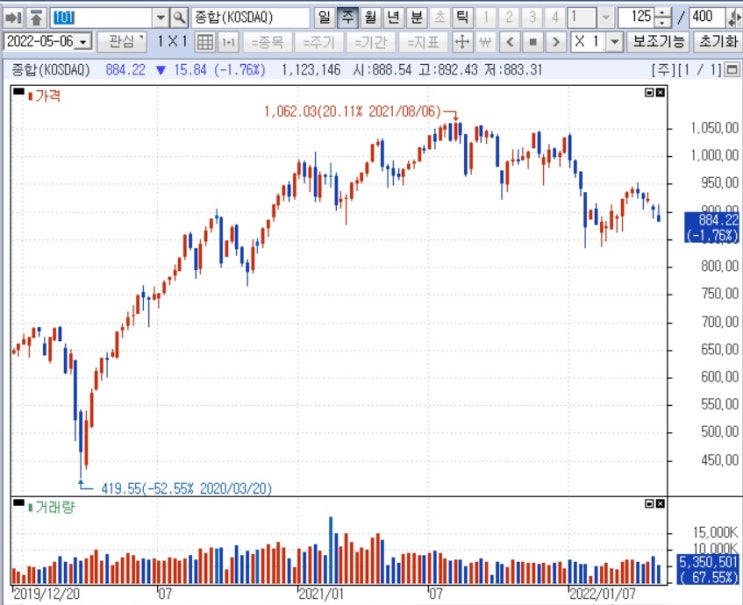Close the volume (거래량) pane
This screenshot has height=605, width=743.
660,504
